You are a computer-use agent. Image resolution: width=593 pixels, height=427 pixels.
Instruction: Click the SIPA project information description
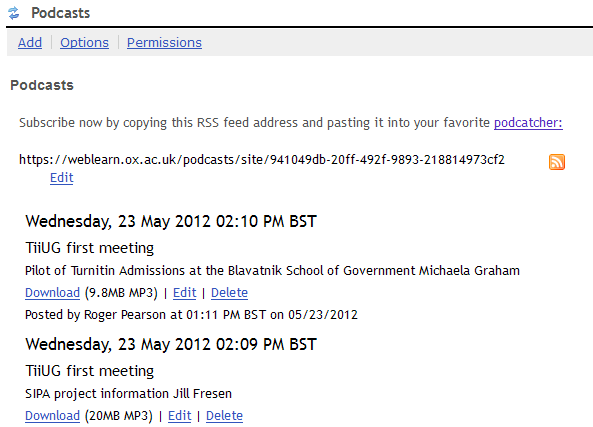tap(128, 393)
